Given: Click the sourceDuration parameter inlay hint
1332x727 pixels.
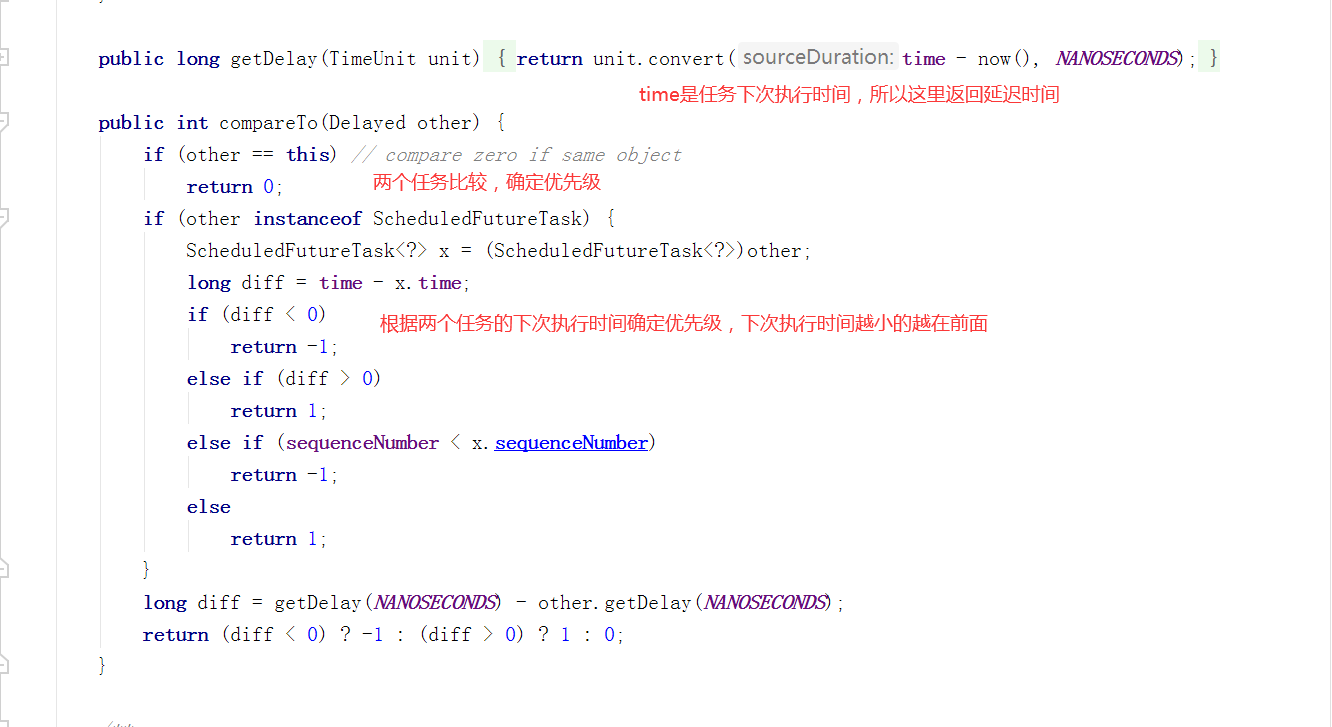Looking at the screenshot, I should point(818,58).
